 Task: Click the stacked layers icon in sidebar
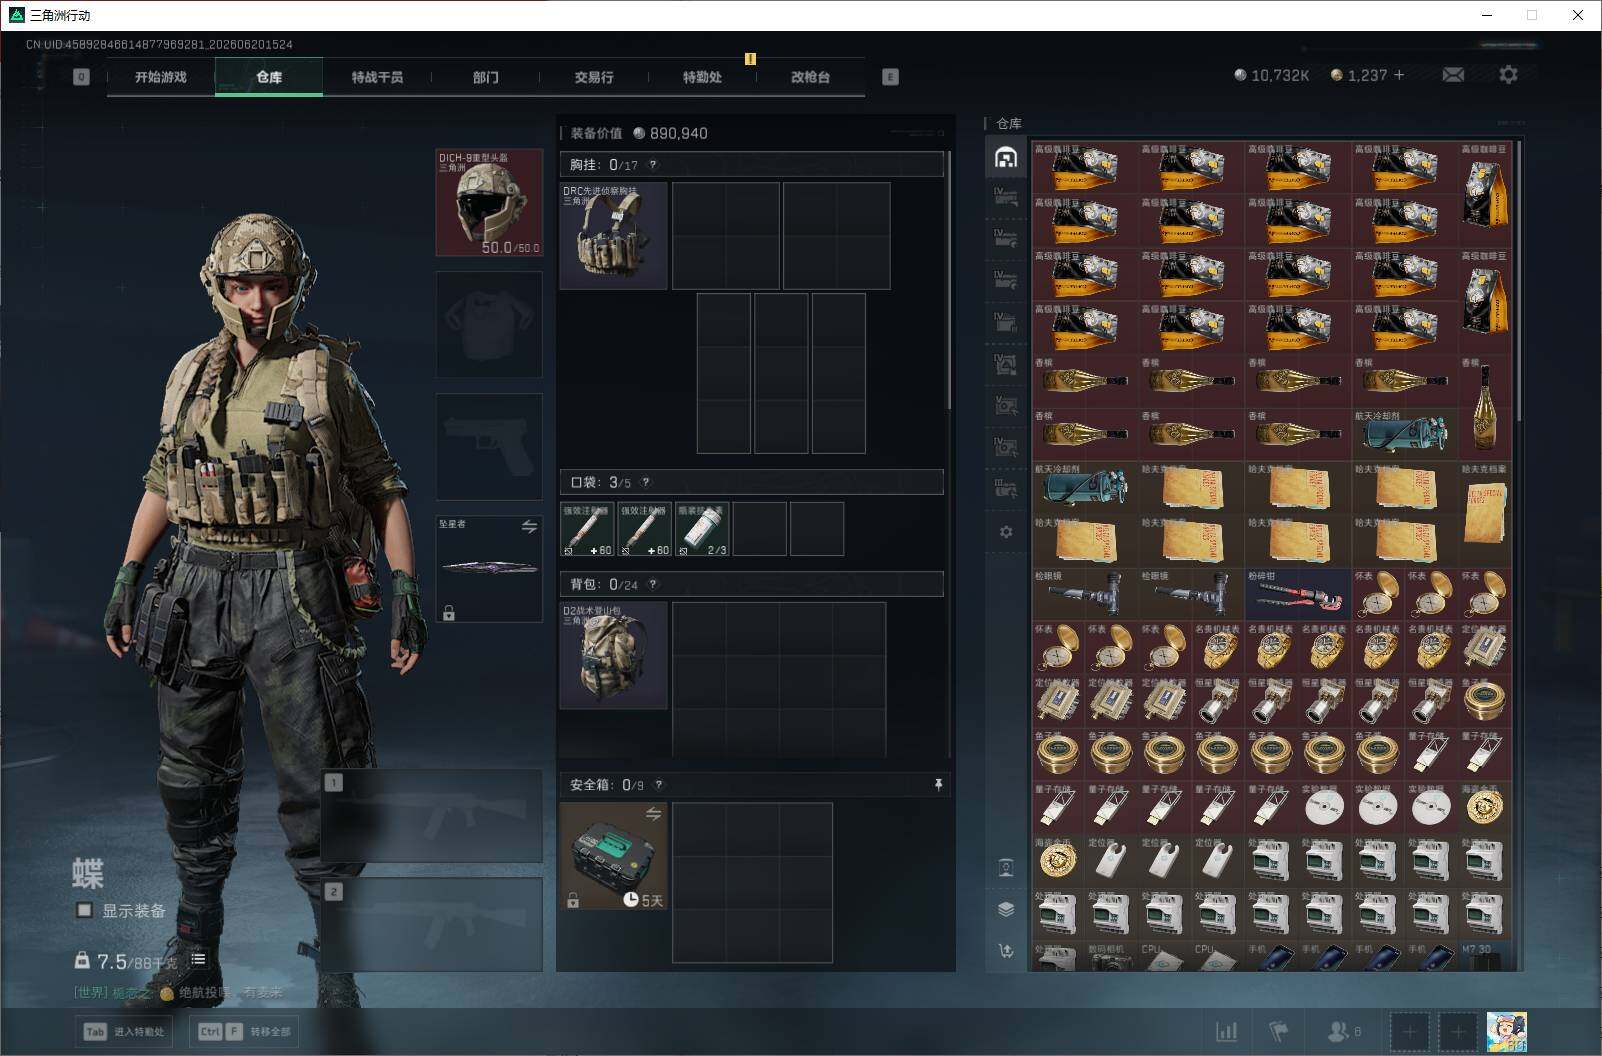(x=1006, y=909)
